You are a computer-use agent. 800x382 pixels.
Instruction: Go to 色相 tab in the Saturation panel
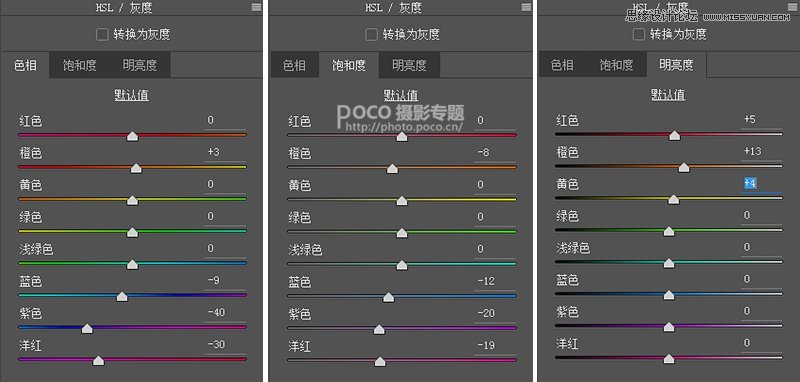[x=294, y=65]
